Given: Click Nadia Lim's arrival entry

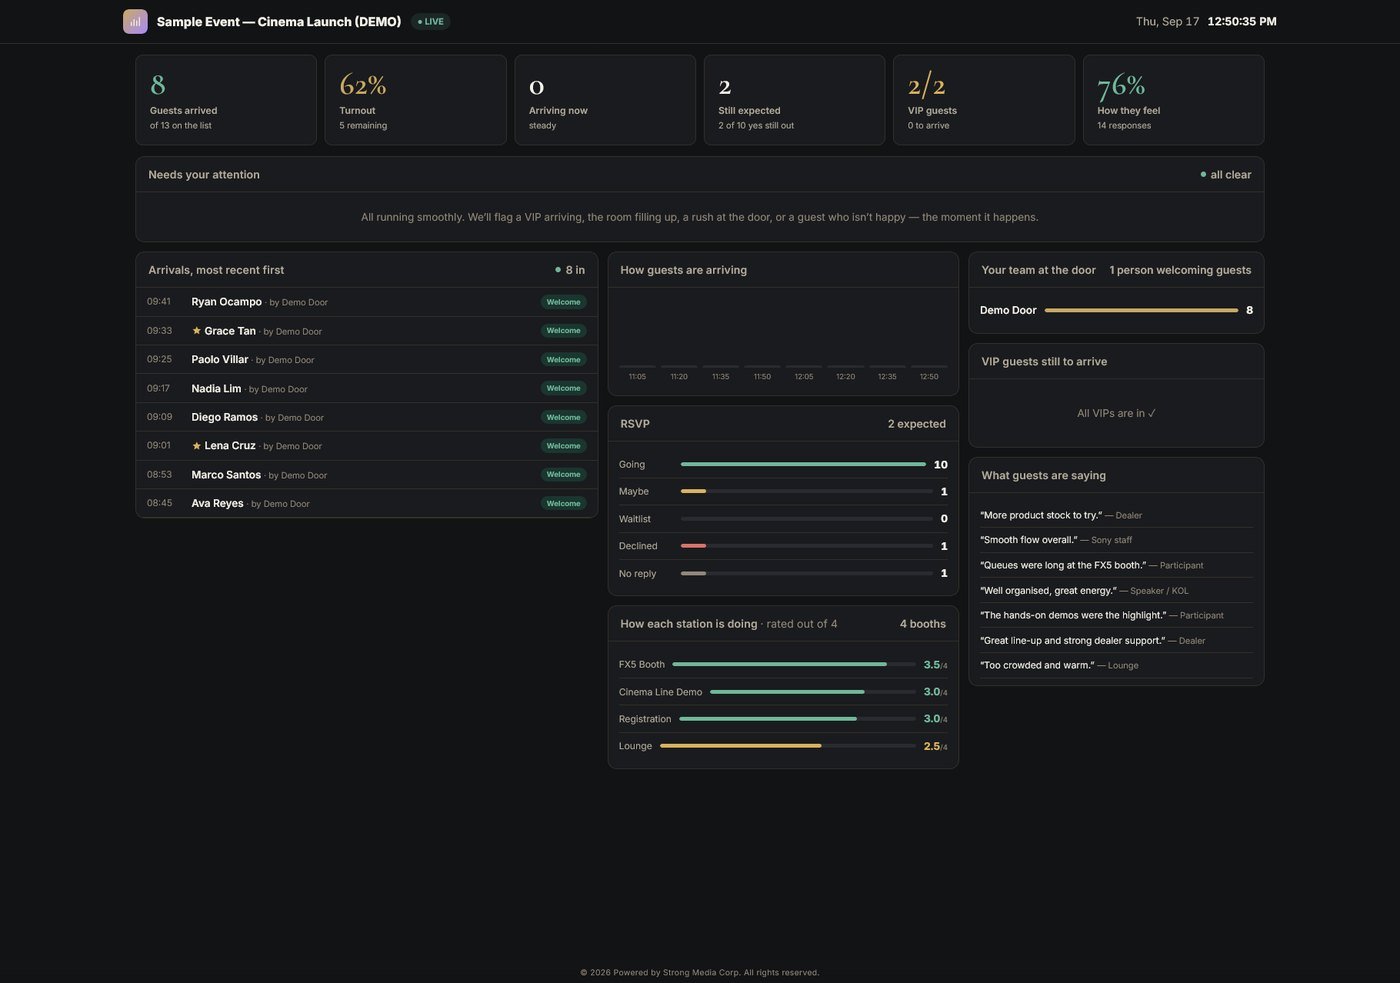Looking at the screenshot, I should click(x=367, y=388).
